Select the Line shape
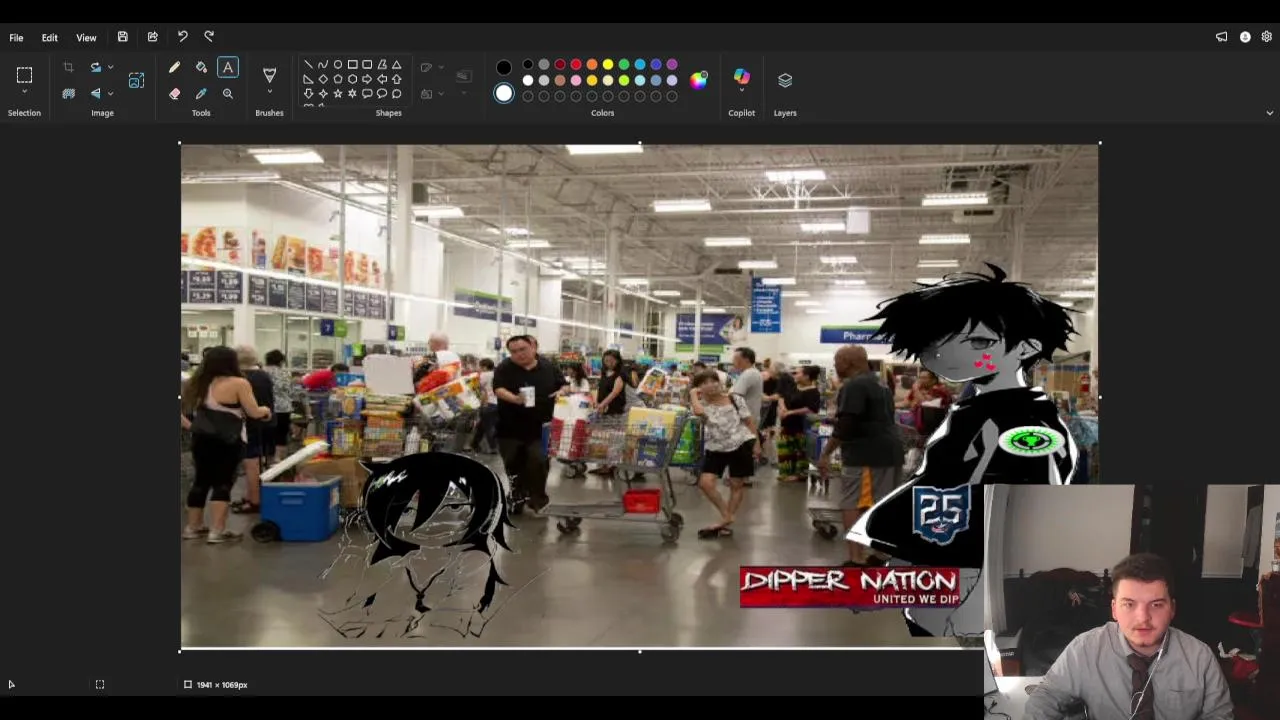Screen dimensions: 1280x720 coord(308,65)
